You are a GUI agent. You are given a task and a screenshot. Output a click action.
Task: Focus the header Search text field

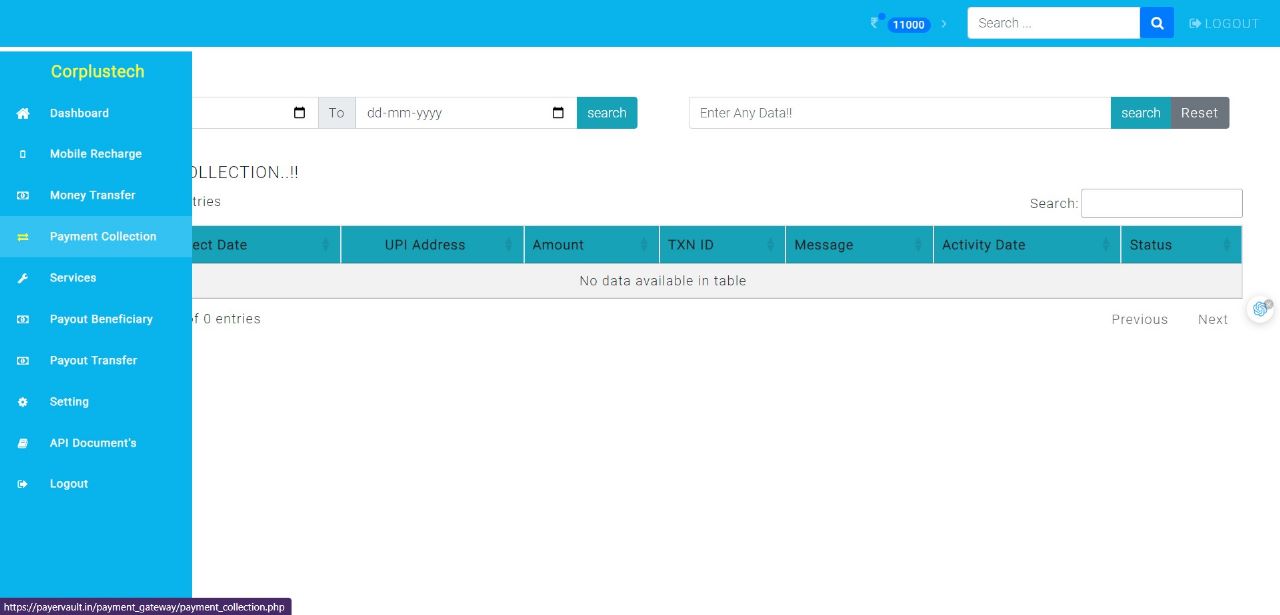pos(1054,23)
